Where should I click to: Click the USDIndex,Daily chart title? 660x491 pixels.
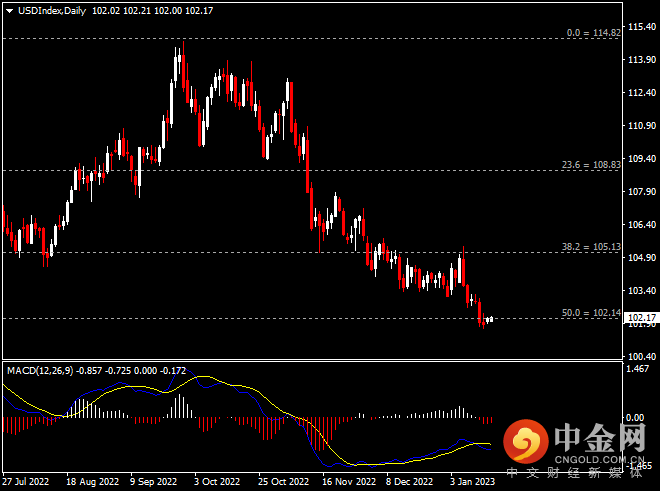tap(51, 9)
